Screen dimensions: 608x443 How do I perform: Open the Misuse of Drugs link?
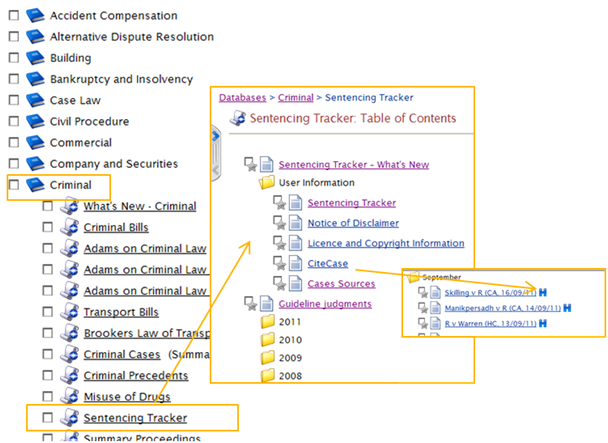(127, 396)
